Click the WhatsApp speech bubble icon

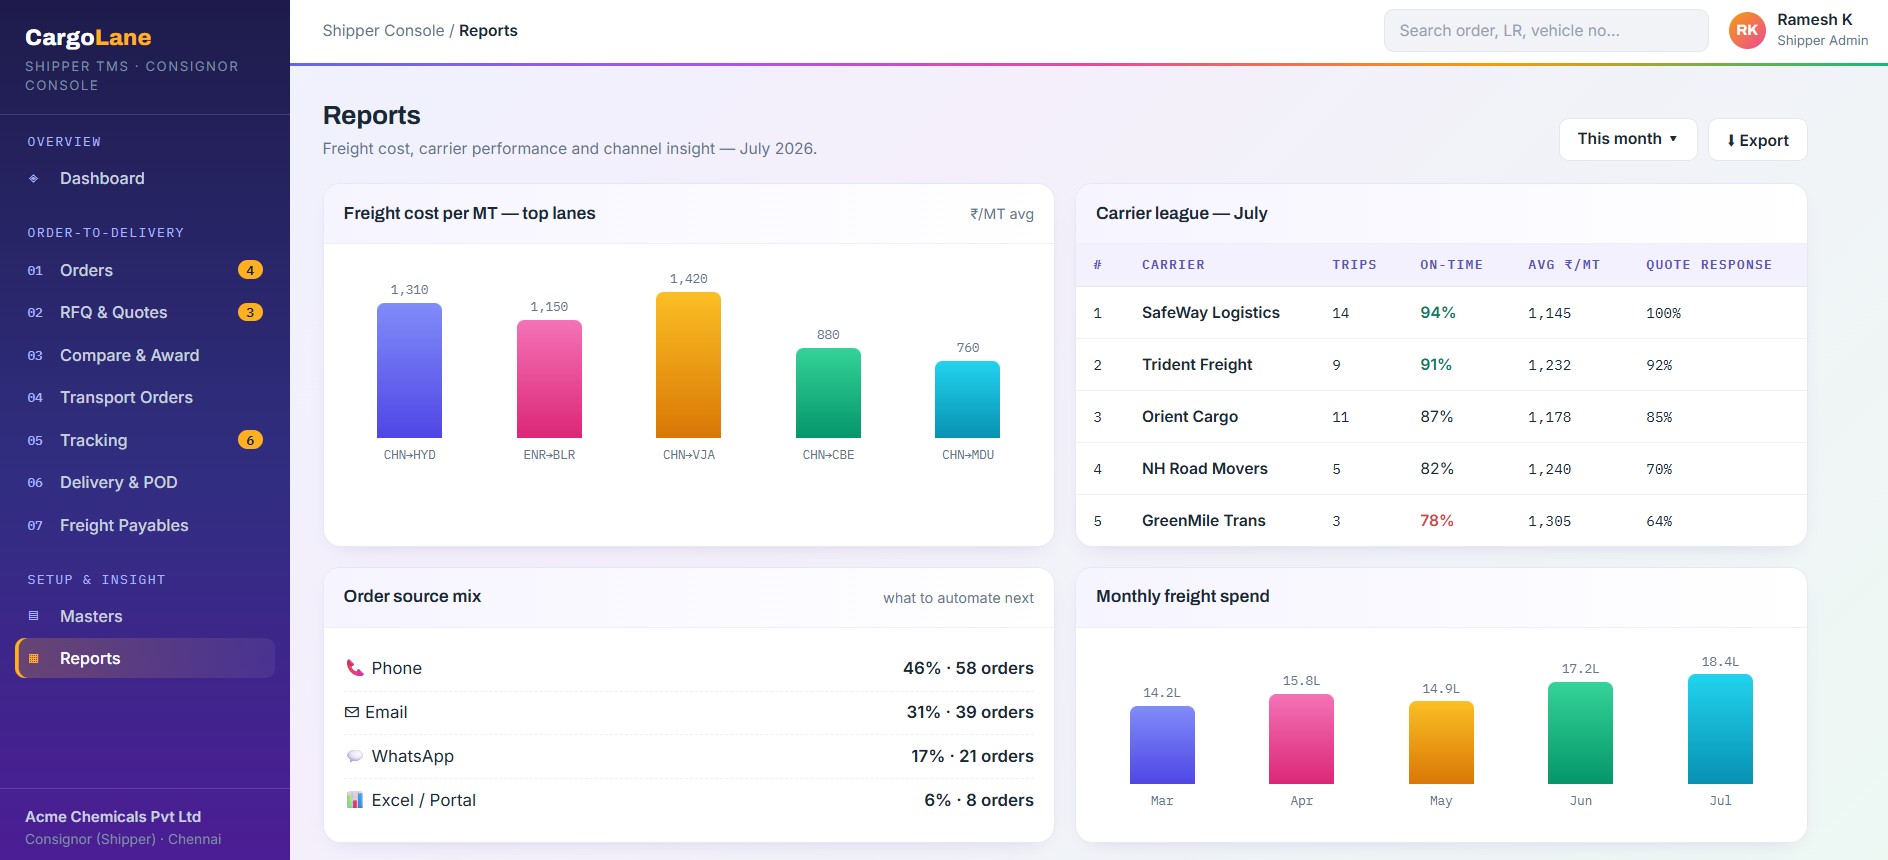(354, 756)
